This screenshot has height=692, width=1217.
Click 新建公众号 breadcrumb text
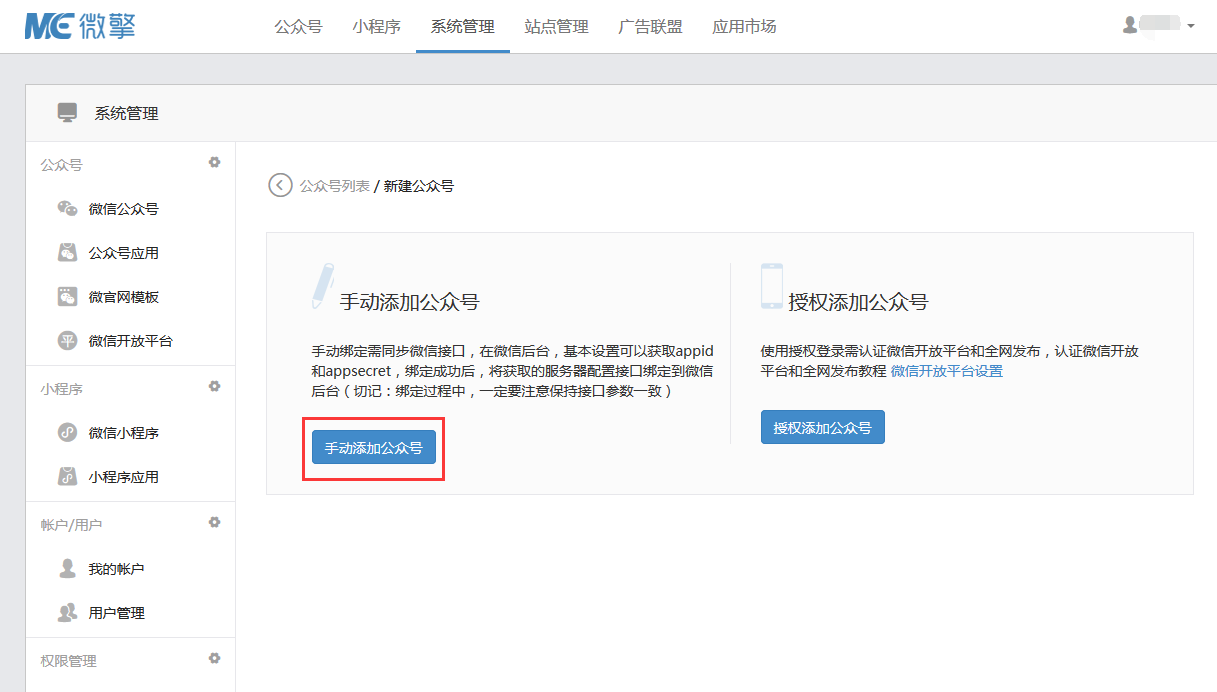click(419, 186)
